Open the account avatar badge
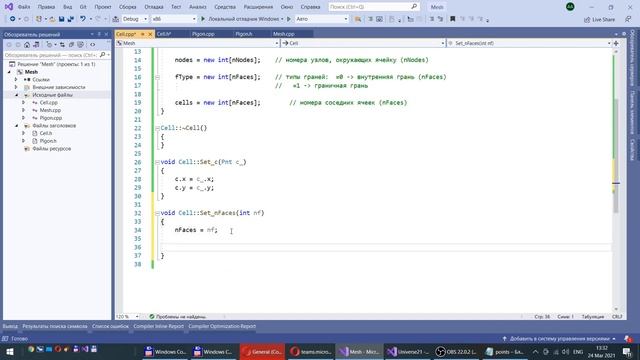The width and height of the screenshot is (640, 360). tap(570, 7)
